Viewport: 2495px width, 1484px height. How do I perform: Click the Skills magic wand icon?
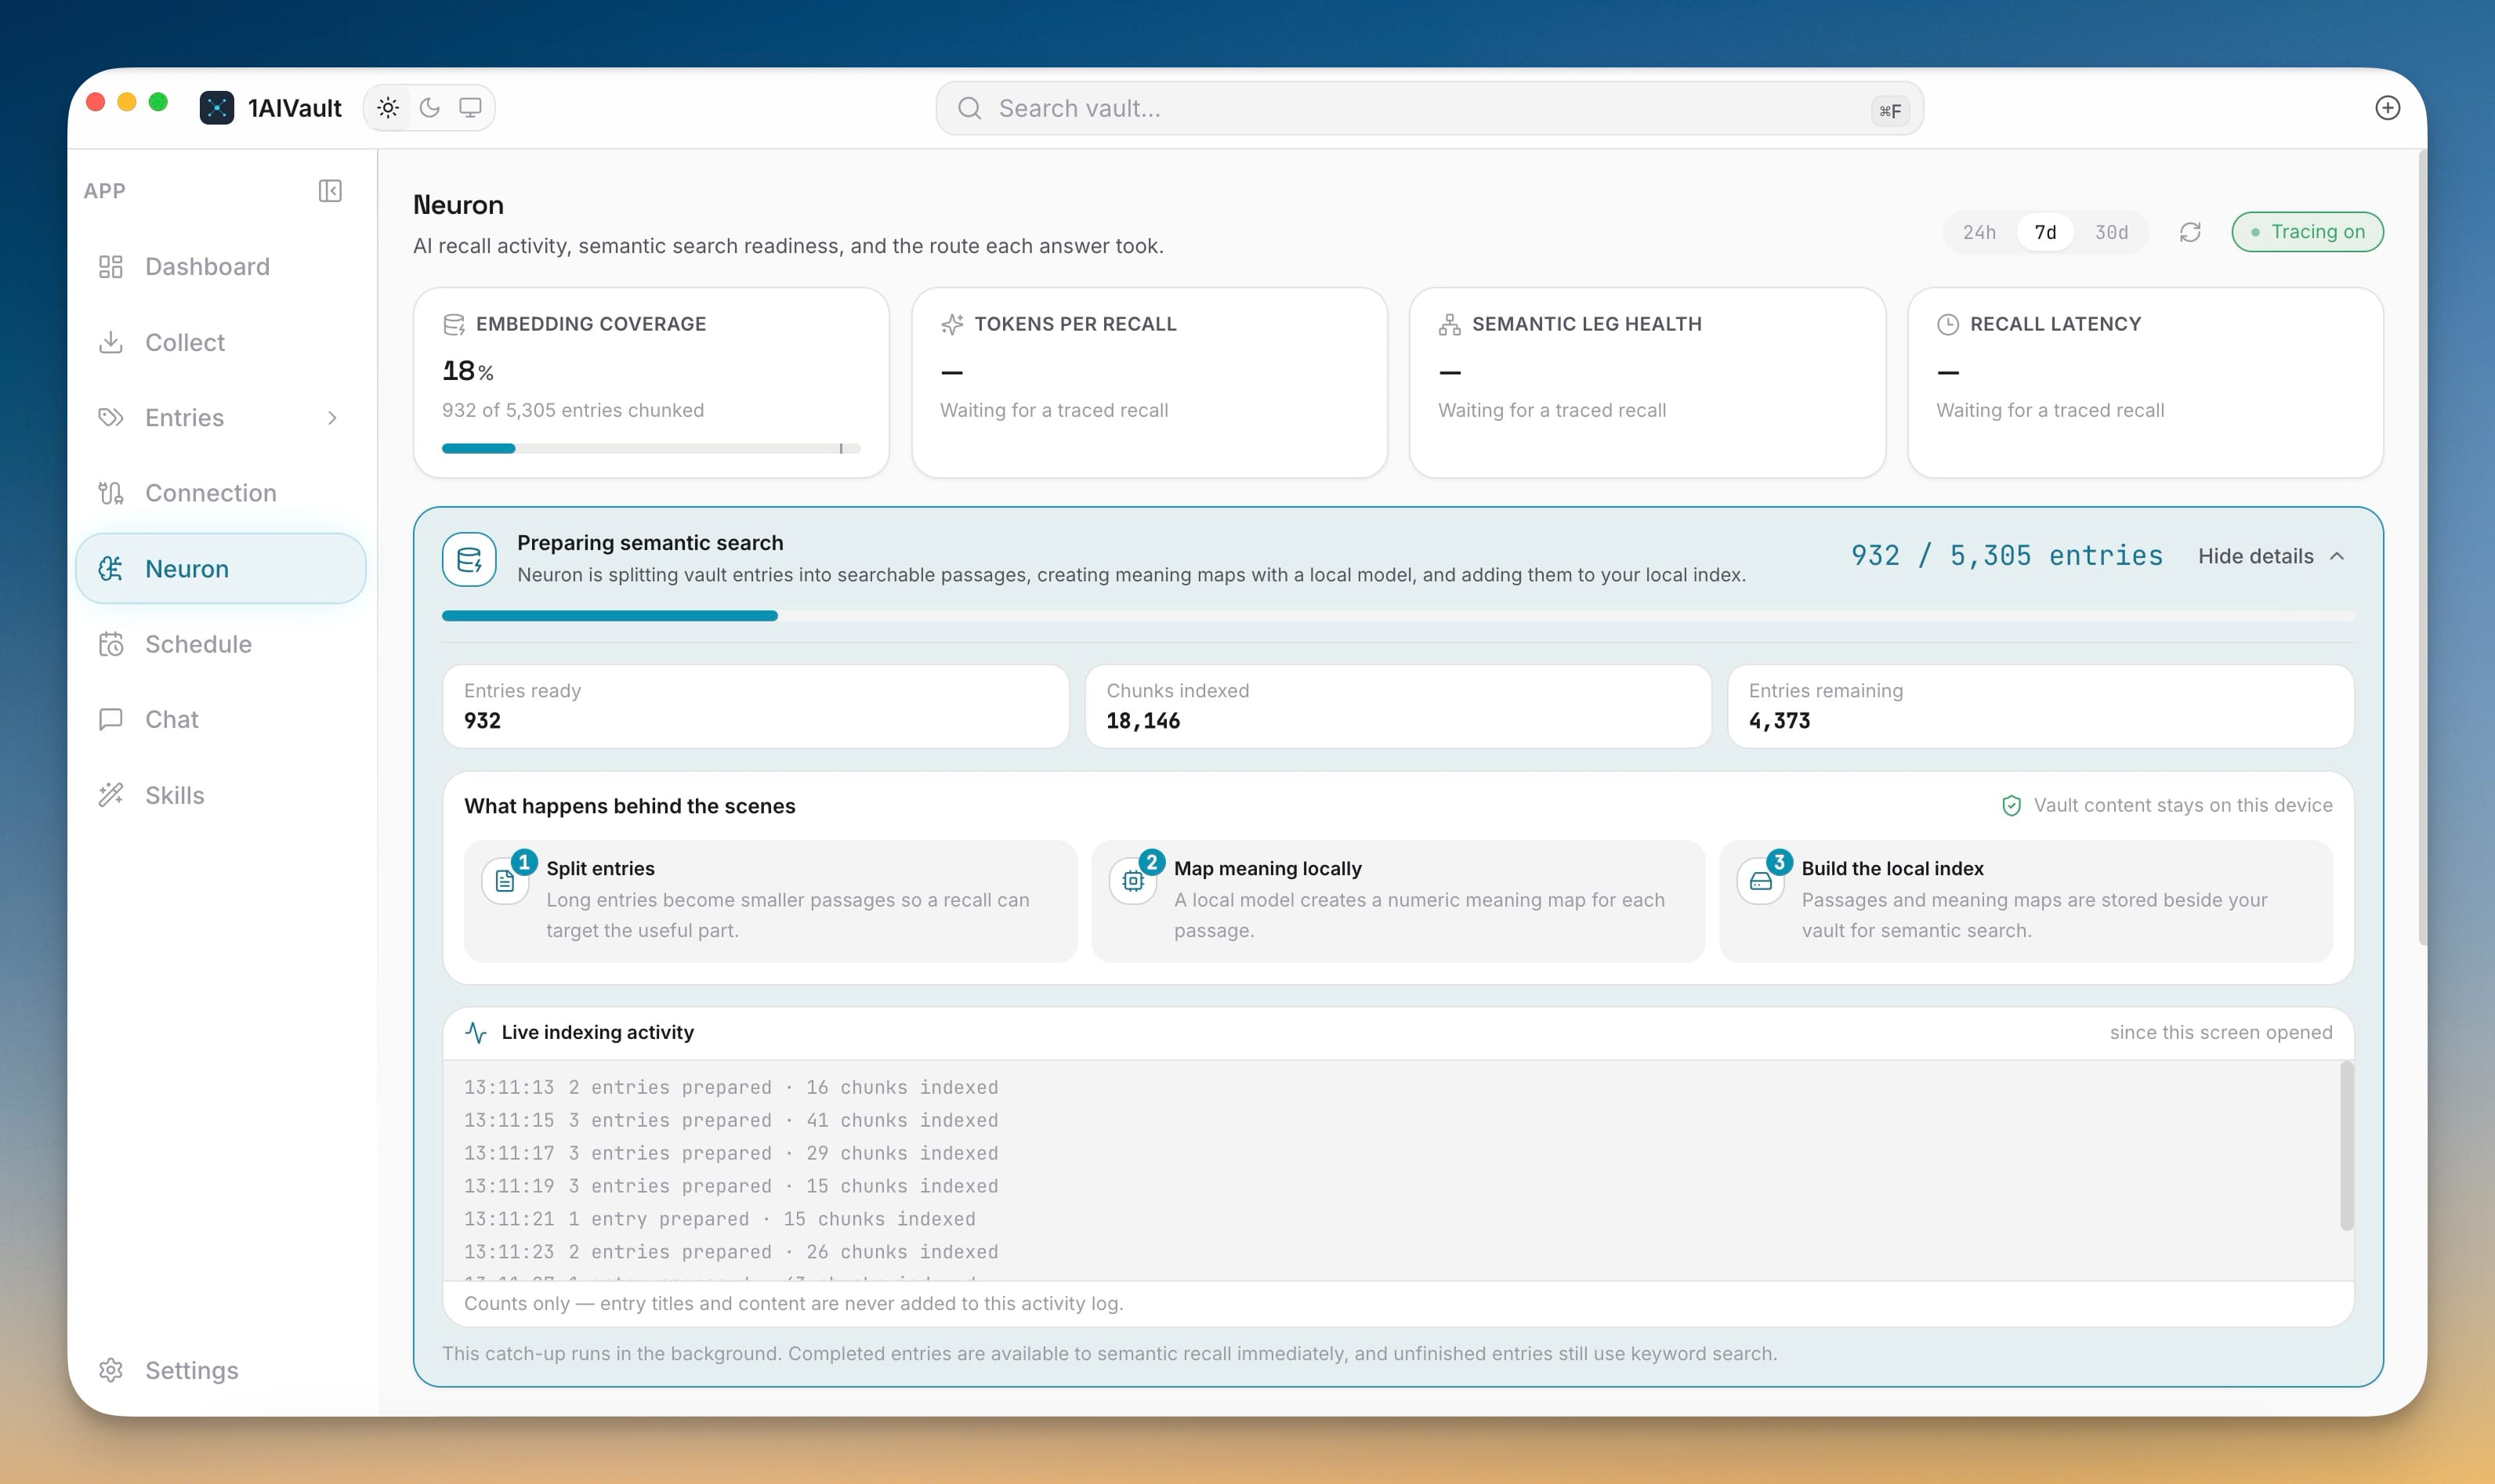[111, 795]
